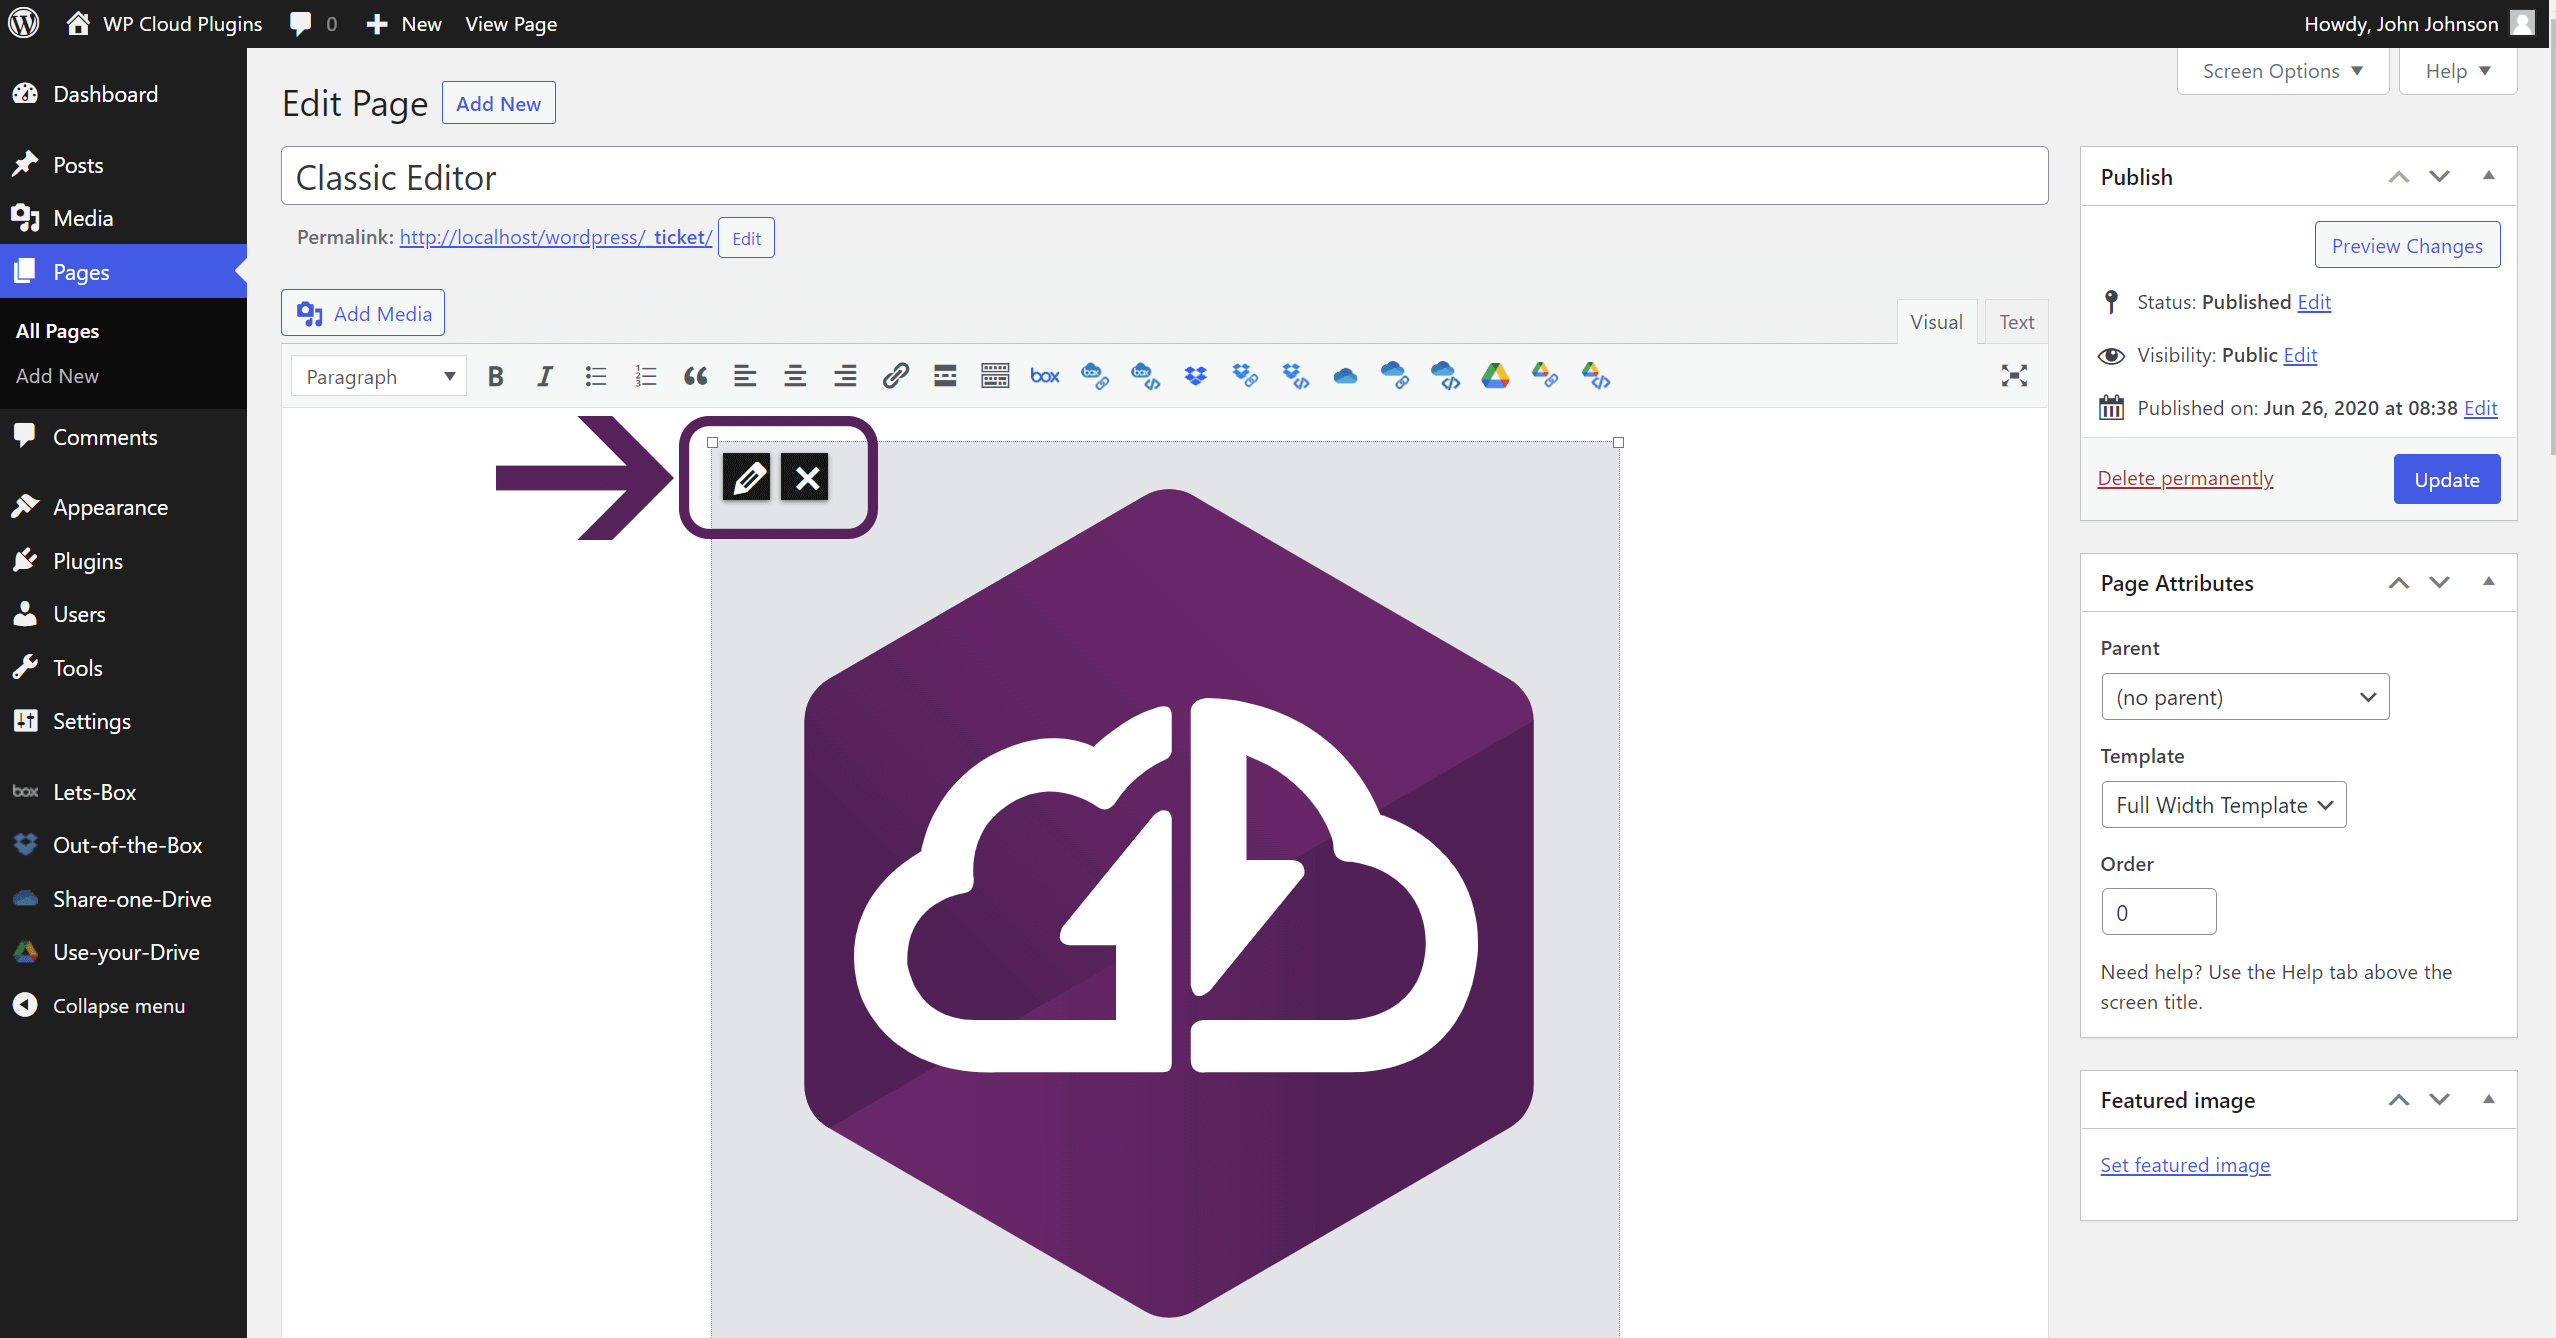Toggle the Publish panel collapse arrow
2556x1338 pixels.
(2489, 176)
